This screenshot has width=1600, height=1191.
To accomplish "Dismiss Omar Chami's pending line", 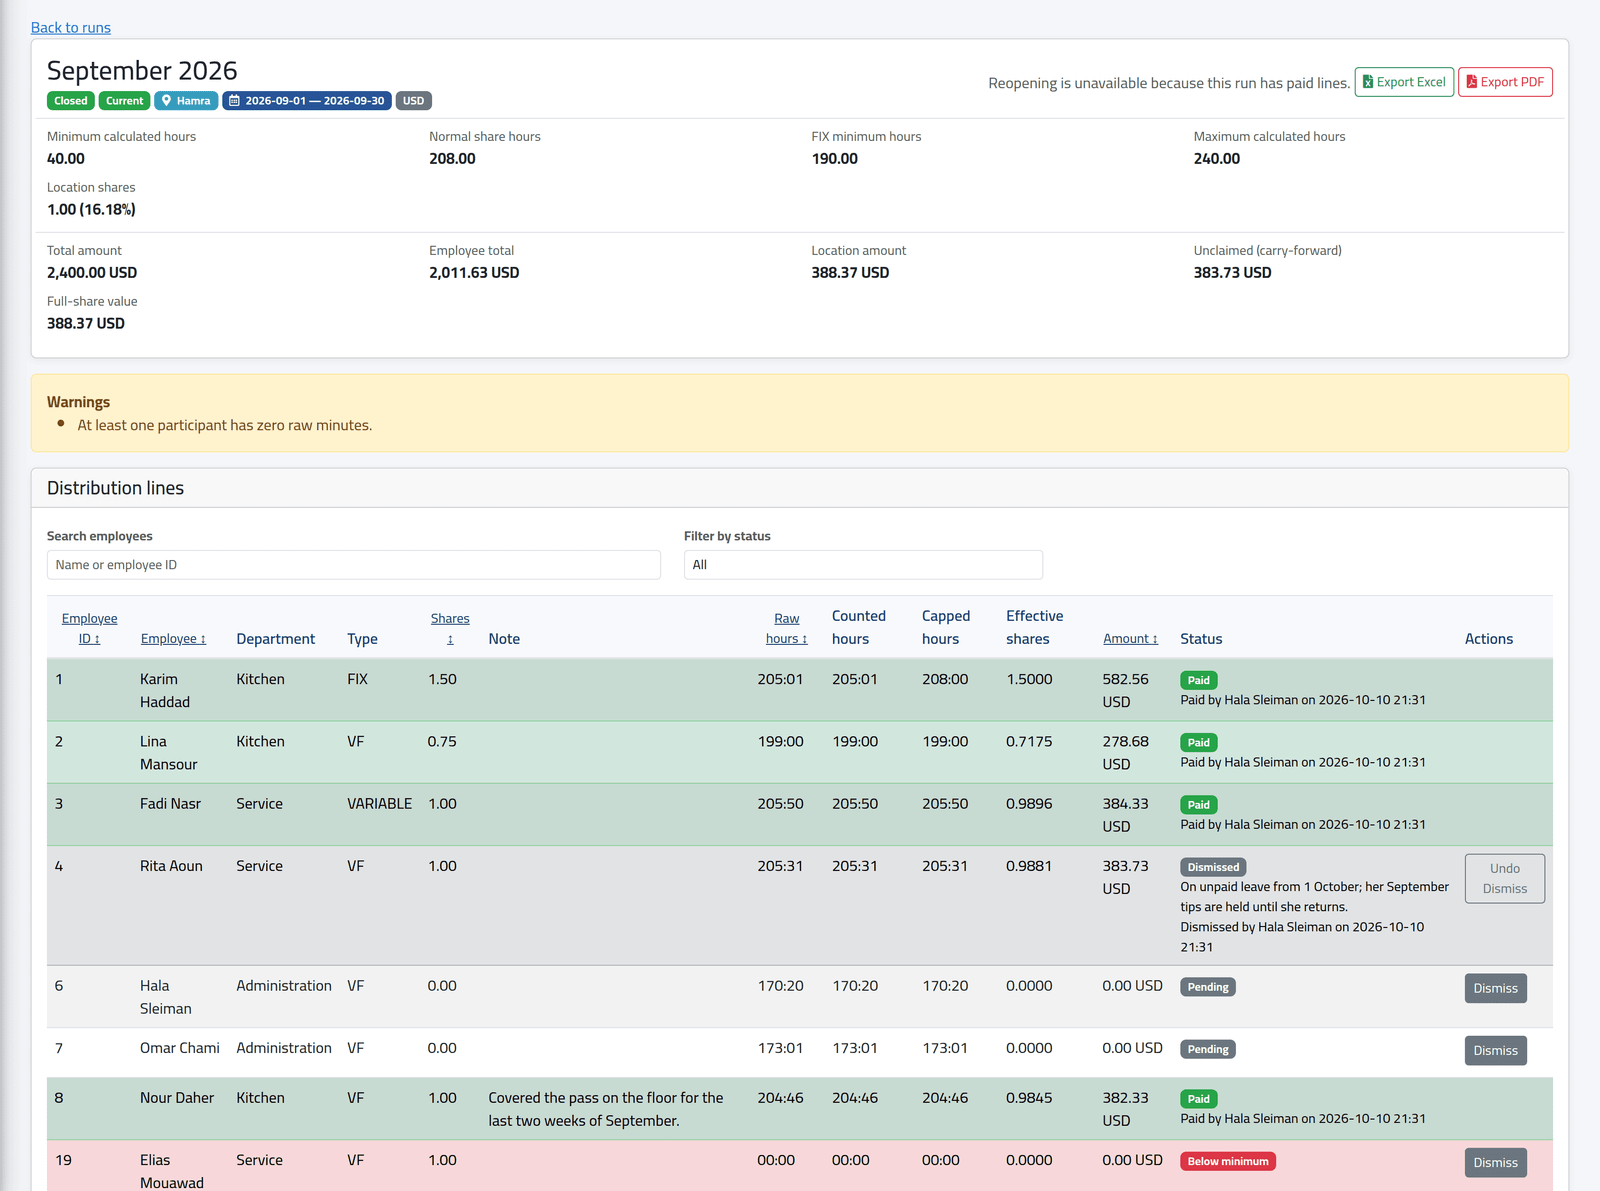I will [1495, 1050].
